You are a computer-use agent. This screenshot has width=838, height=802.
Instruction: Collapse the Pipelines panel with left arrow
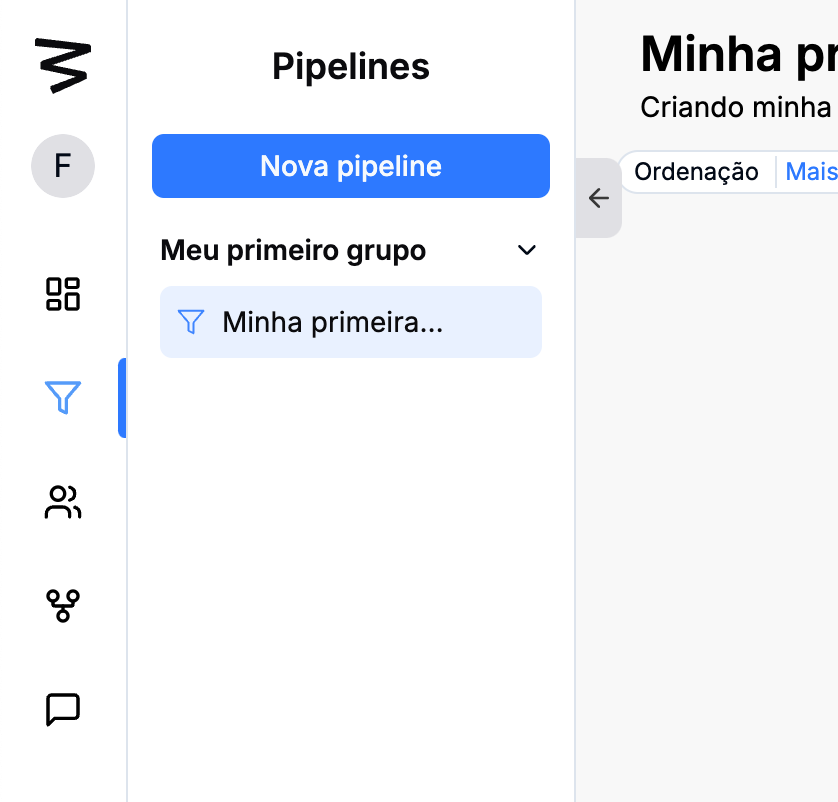coord(599,198)
